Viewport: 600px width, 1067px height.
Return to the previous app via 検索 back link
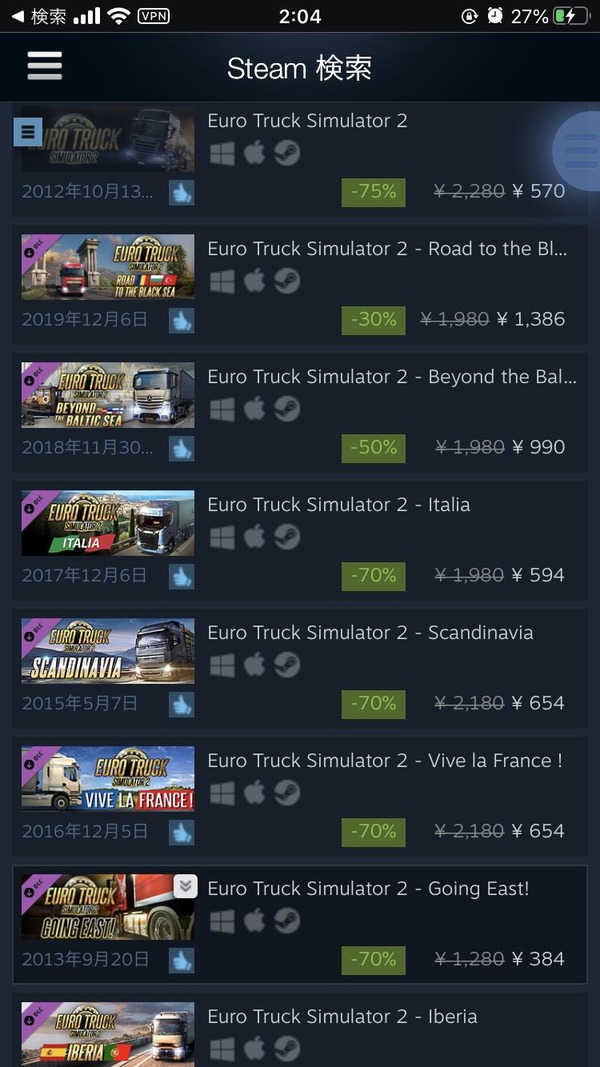tap(39, 16)
